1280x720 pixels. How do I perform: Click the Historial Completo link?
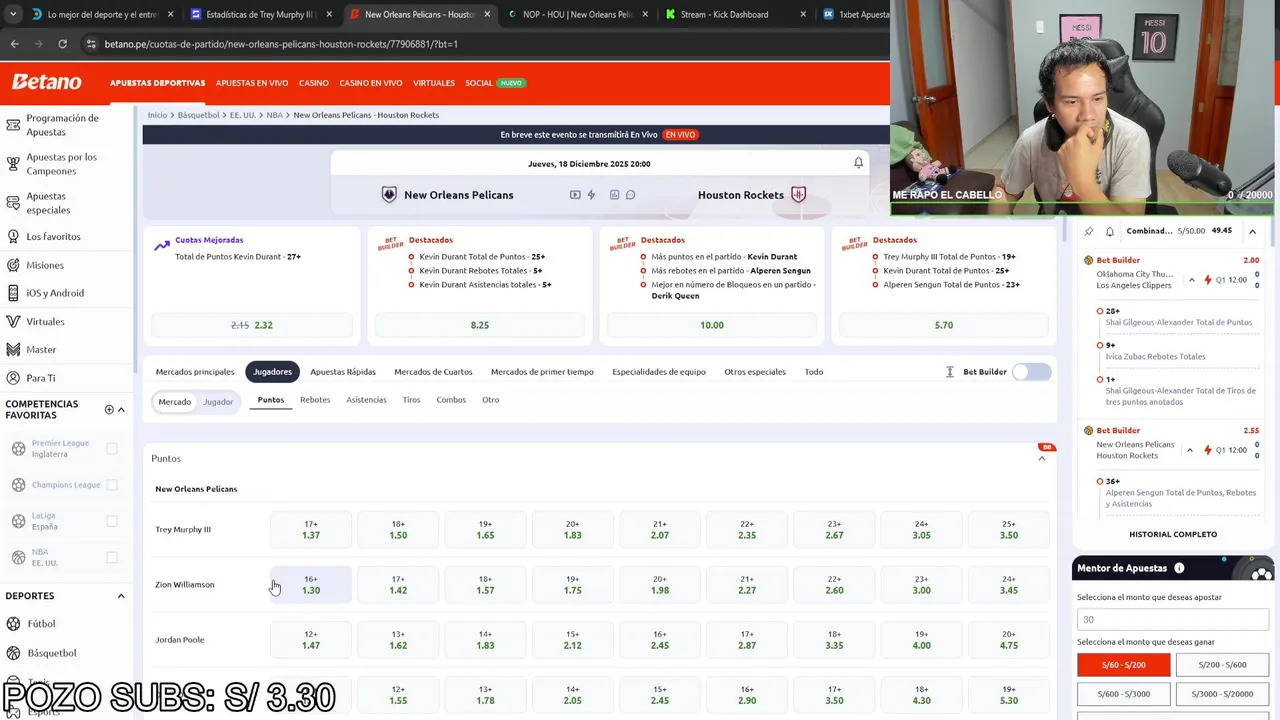[1173, 534]
